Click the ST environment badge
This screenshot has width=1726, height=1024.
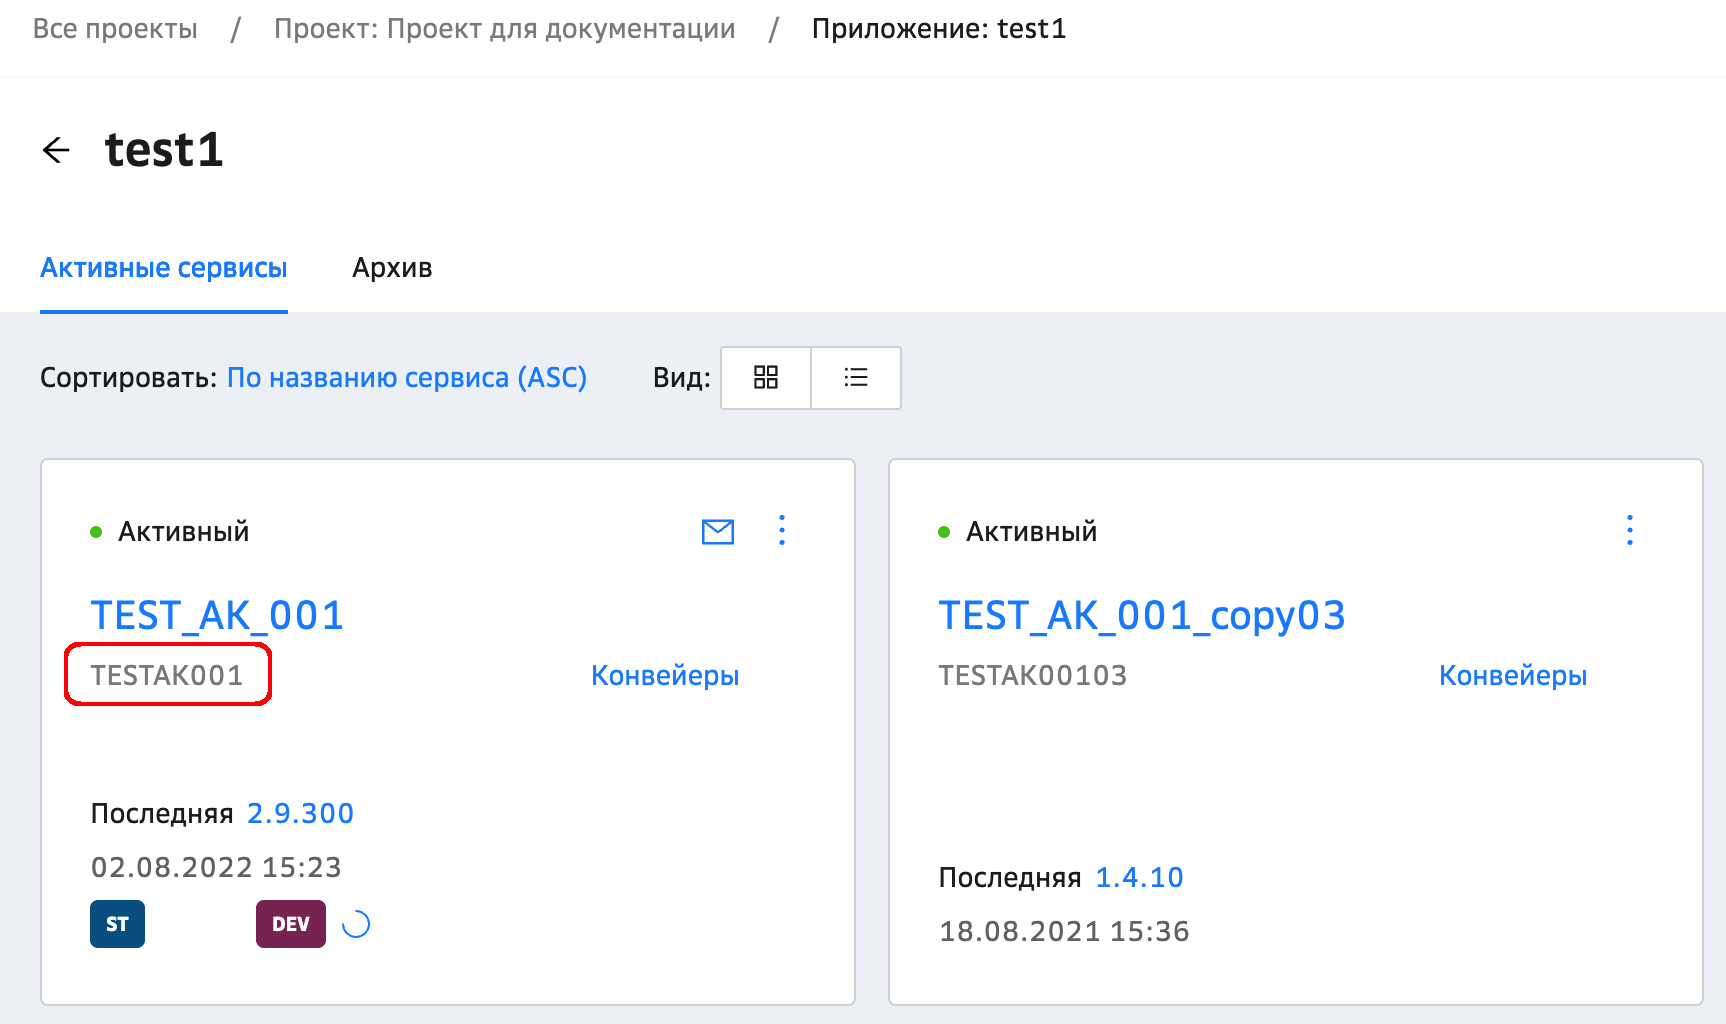pos(117,924)
